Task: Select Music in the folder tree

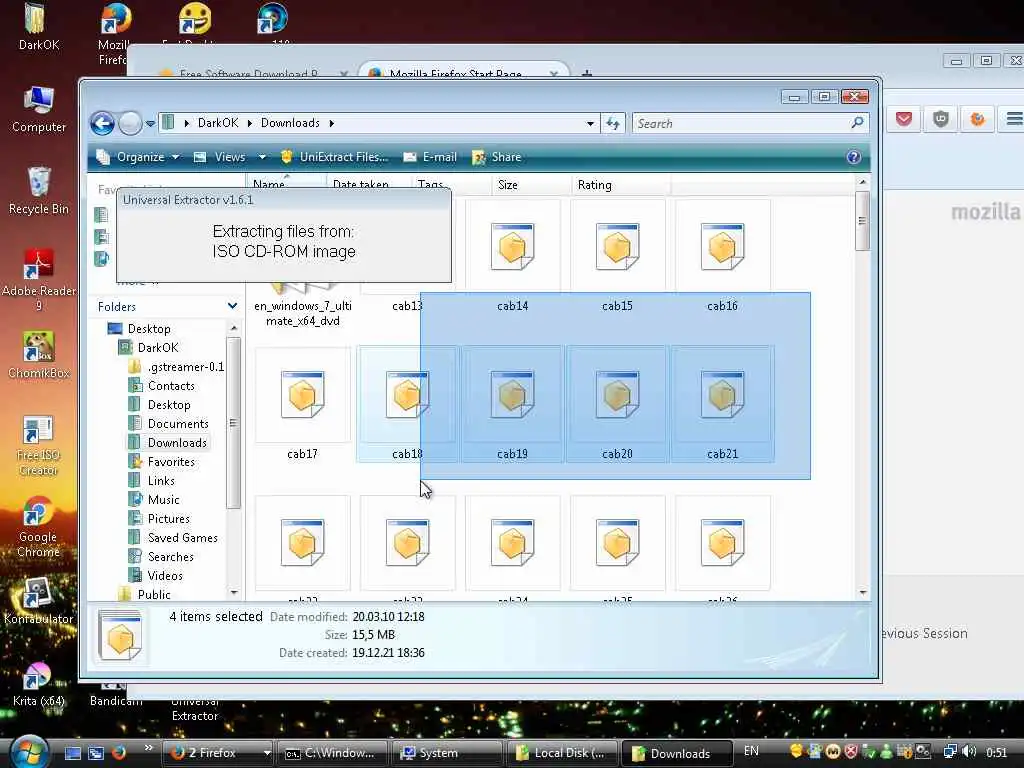Action: (x=163, y=499)
